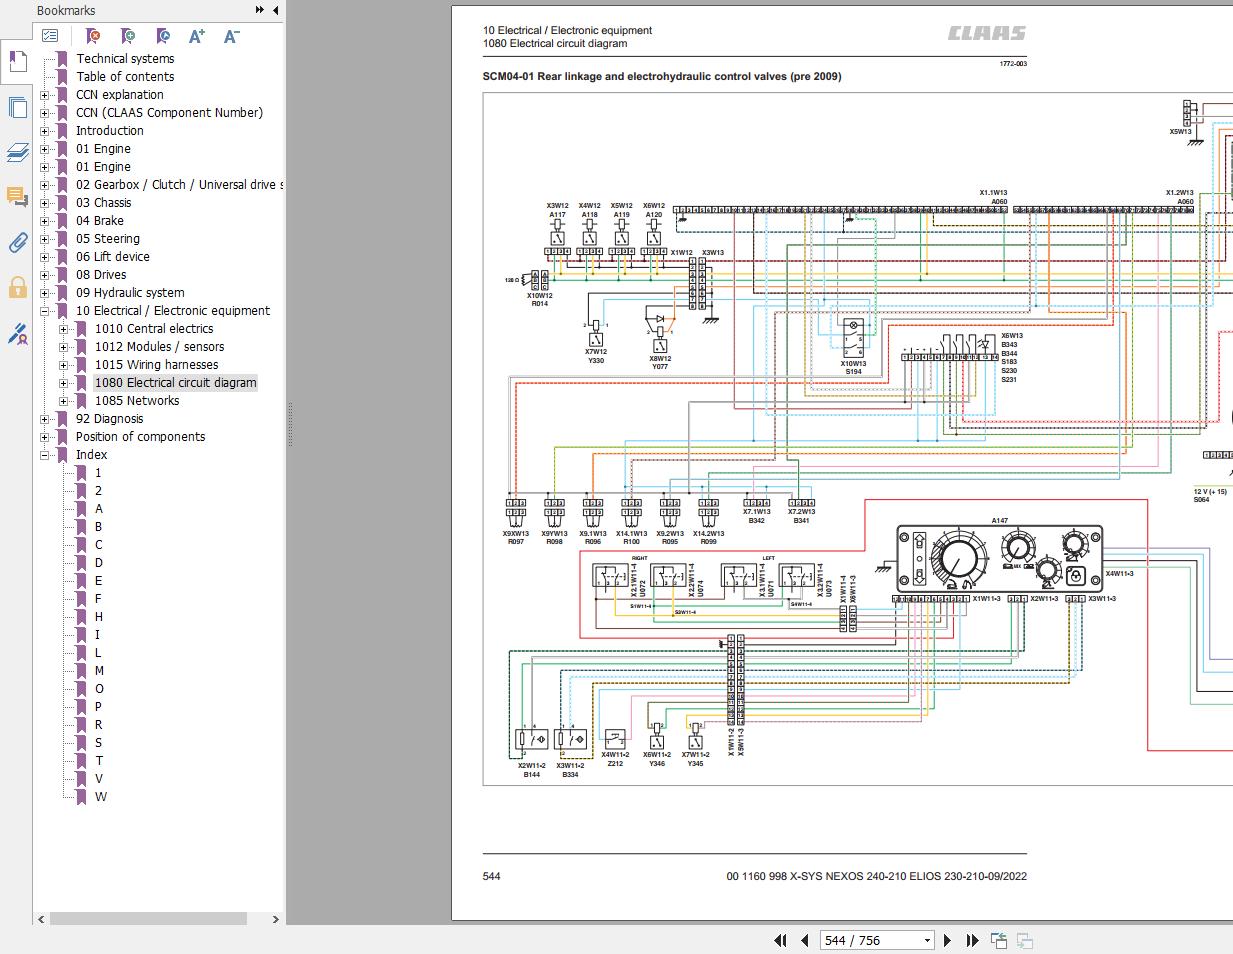Go to the last page
This screenshot has width=1233, height=954.
pos(972,940)
